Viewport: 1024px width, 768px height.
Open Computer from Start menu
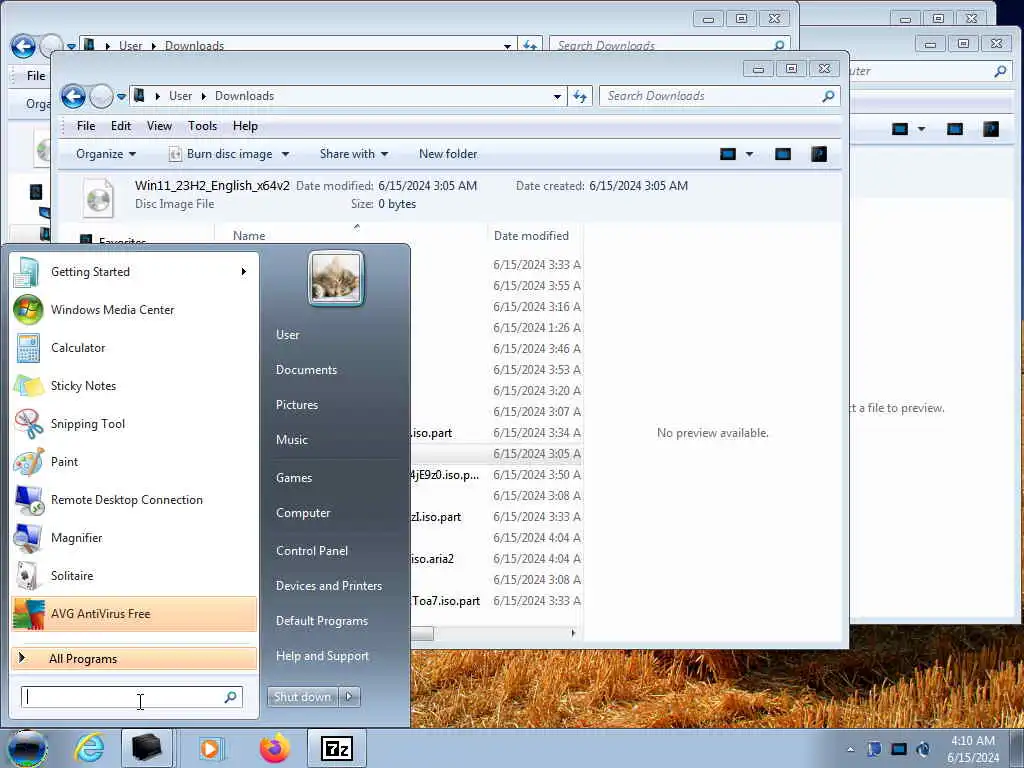[x=303, y=513]
